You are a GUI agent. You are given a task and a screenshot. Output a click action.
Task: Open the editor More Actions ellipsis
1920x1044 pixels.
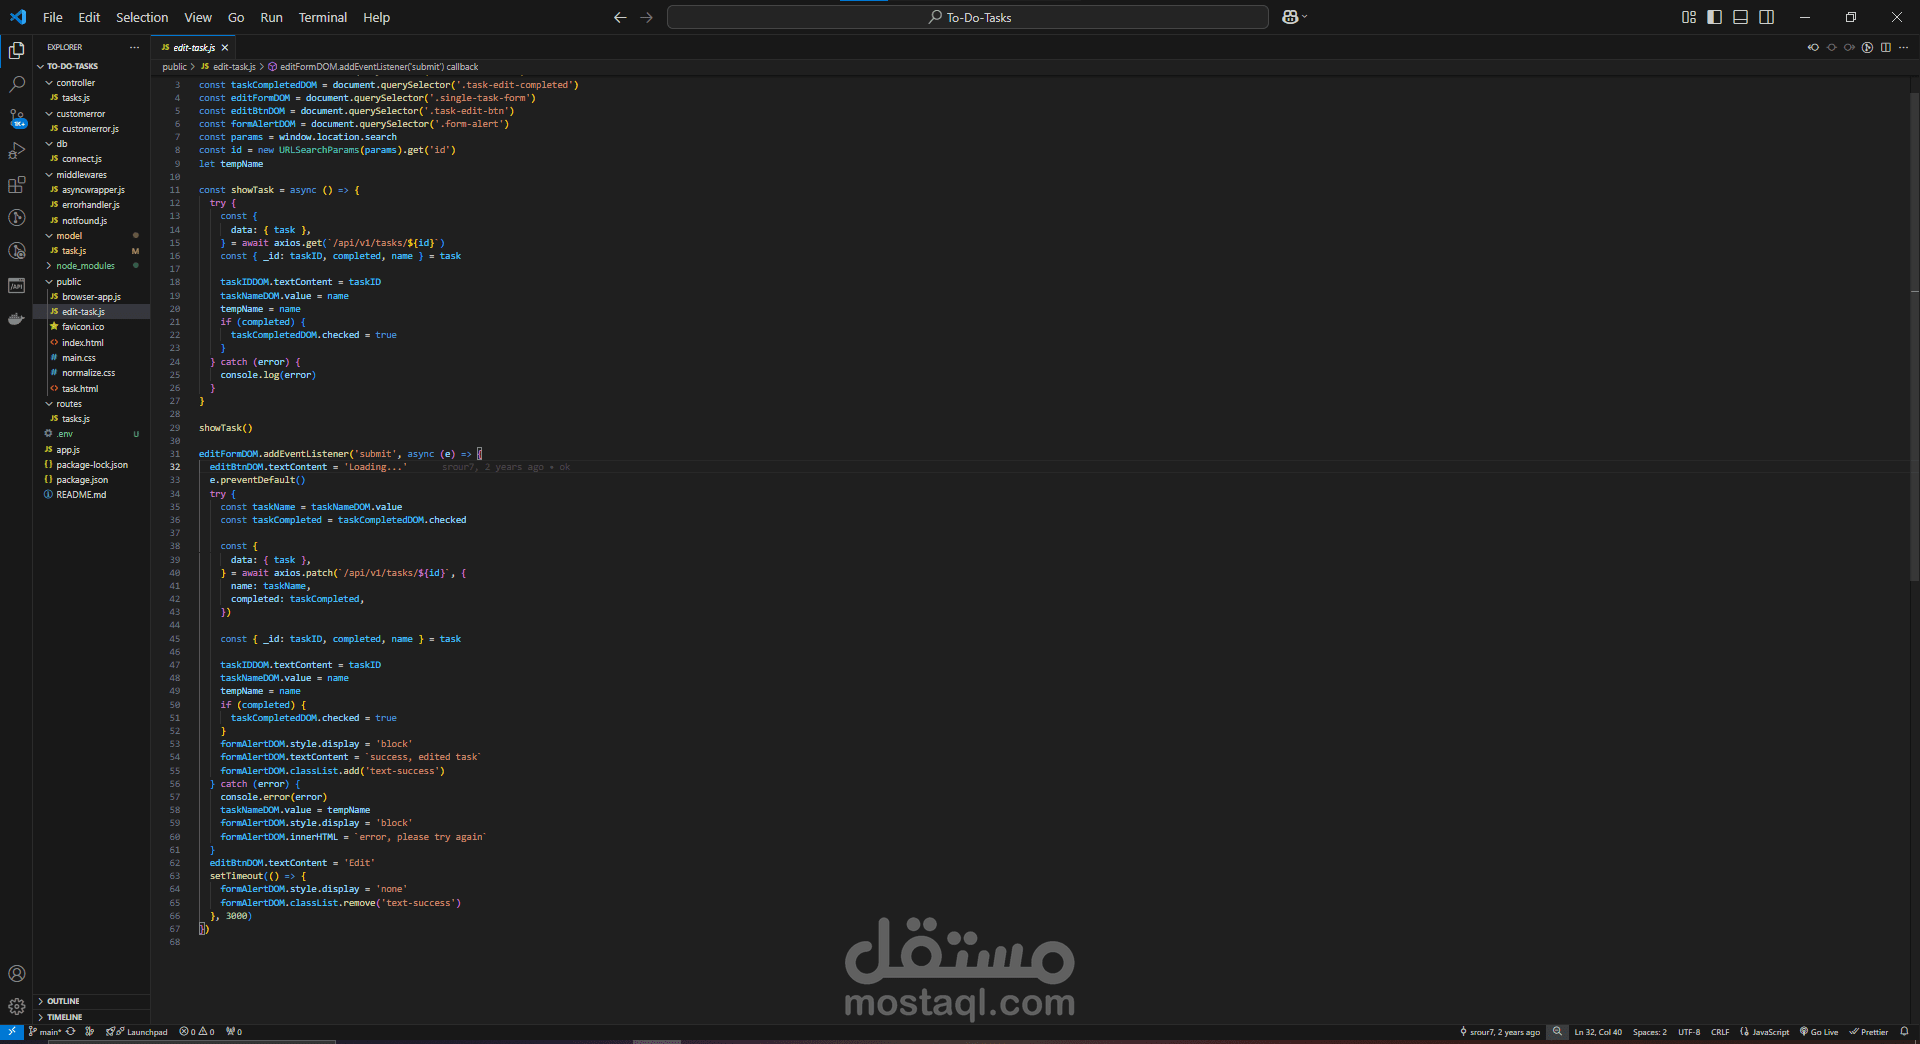(x=1904, y=47)
